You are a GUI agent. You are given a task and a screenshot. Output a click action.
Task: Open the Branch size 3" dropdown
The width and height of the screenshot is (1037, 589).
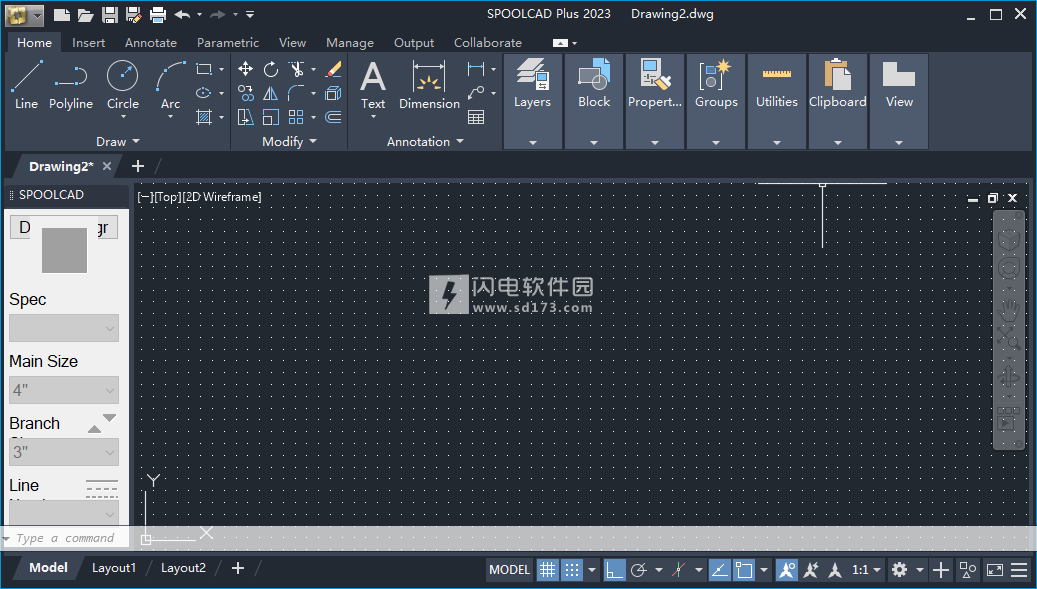(x=64, y=452)
